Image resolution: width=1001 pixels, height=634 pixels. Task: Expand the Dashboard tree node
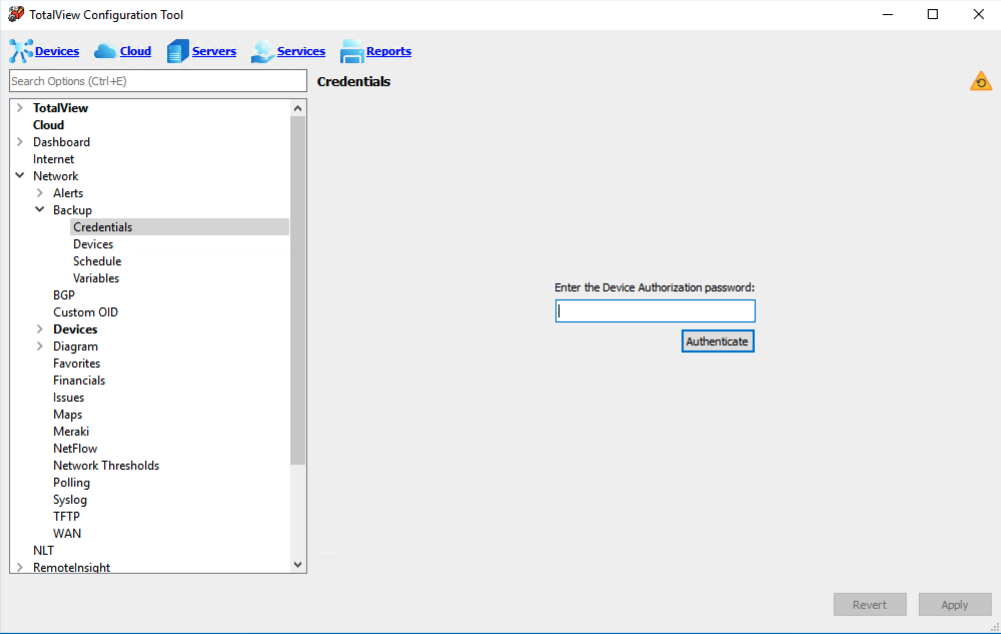[20, 141]
